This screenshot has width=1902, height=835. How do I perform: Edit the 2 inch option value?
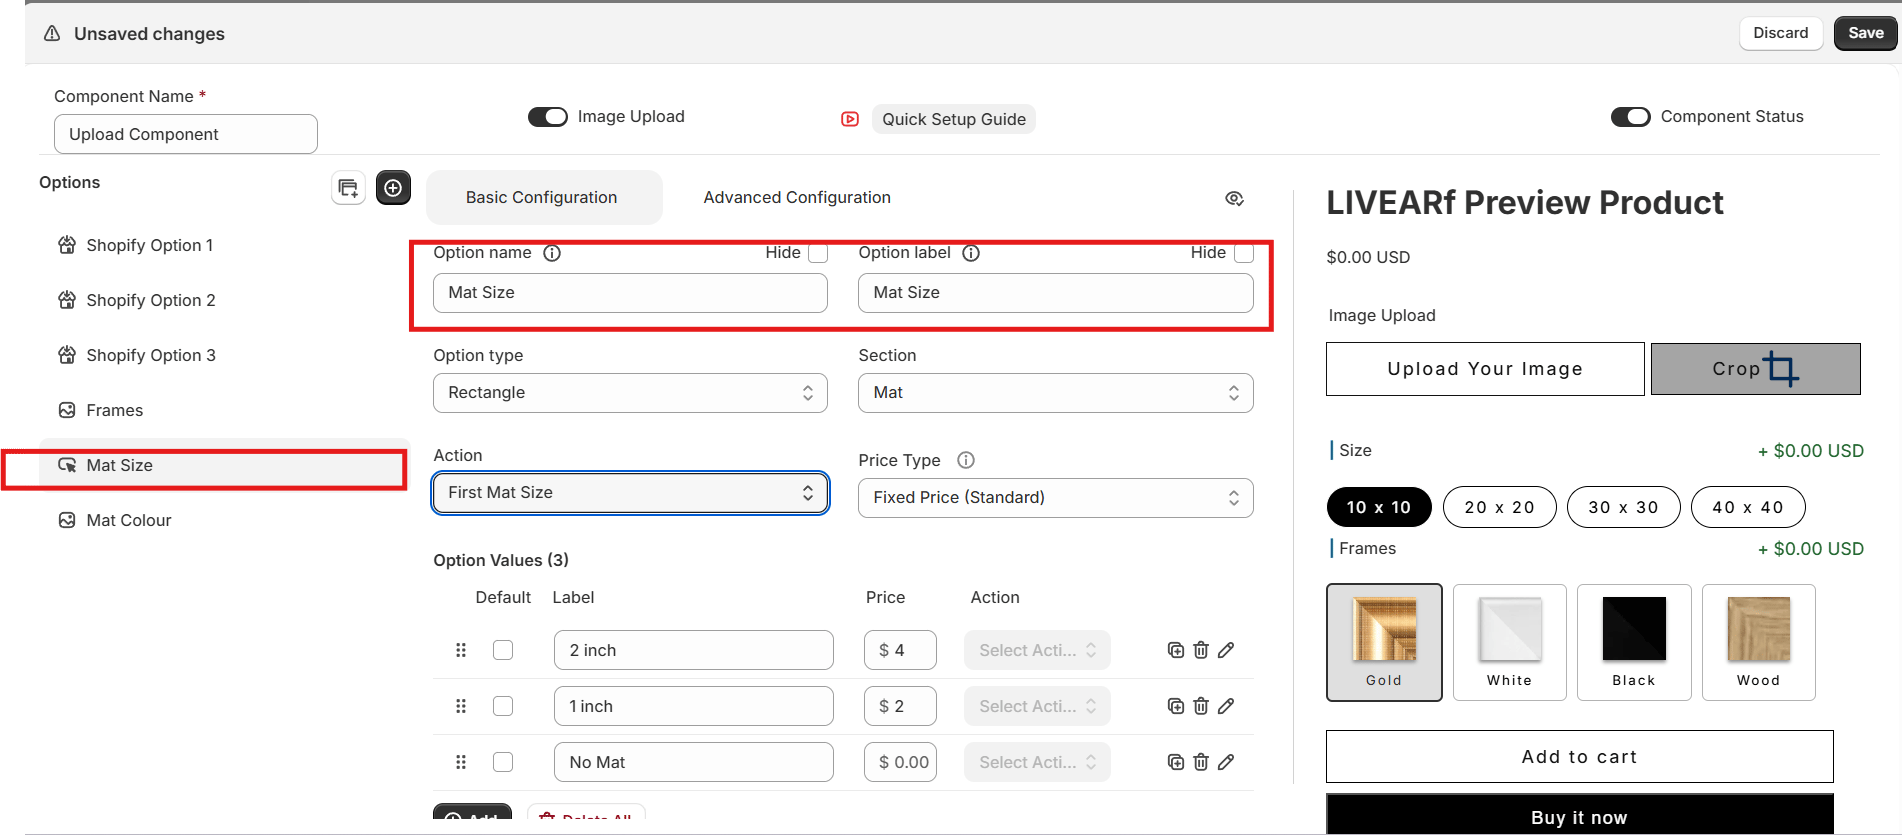coord(1226,650)
